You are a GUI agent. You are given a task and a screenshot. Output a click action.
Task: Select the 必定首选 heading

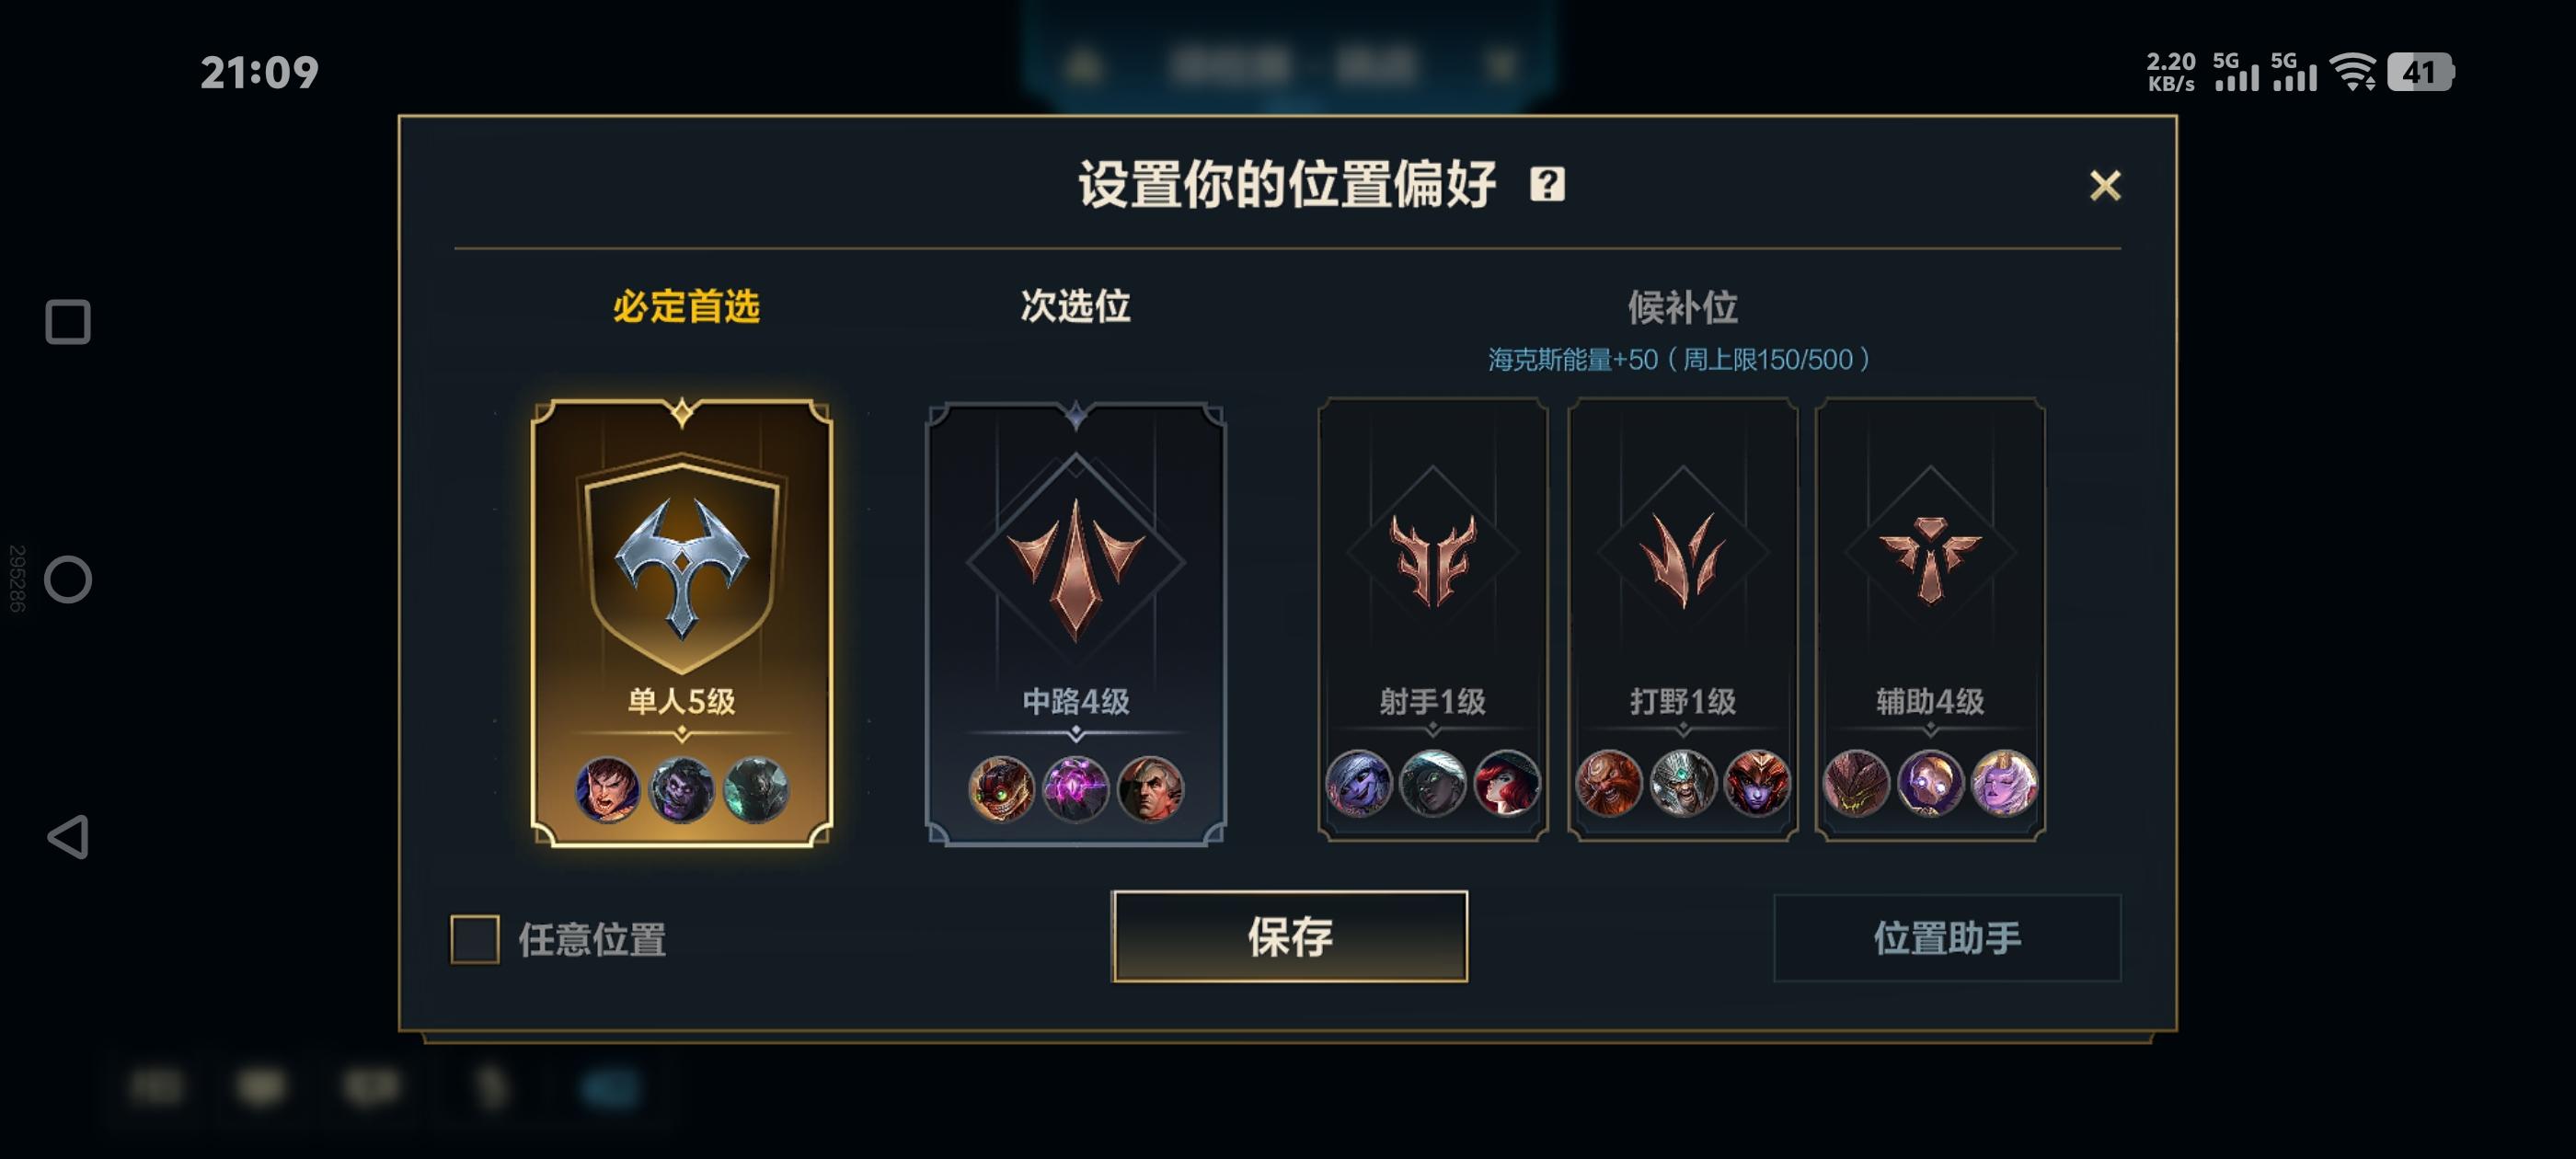click(686, 306)
